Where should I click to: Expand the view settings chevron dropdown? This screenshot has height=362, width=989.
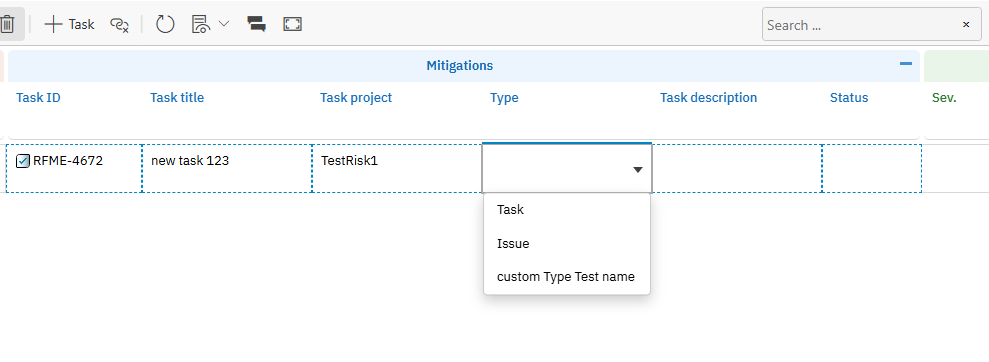click(x=224, y=24)
